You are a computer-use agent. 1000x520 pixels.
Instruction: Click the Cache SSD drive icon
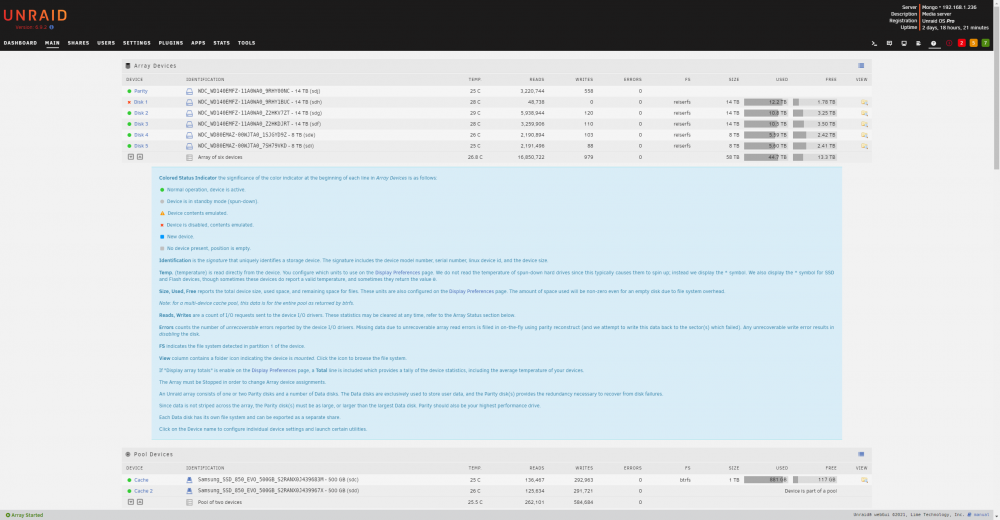click(x=189, y=480)
